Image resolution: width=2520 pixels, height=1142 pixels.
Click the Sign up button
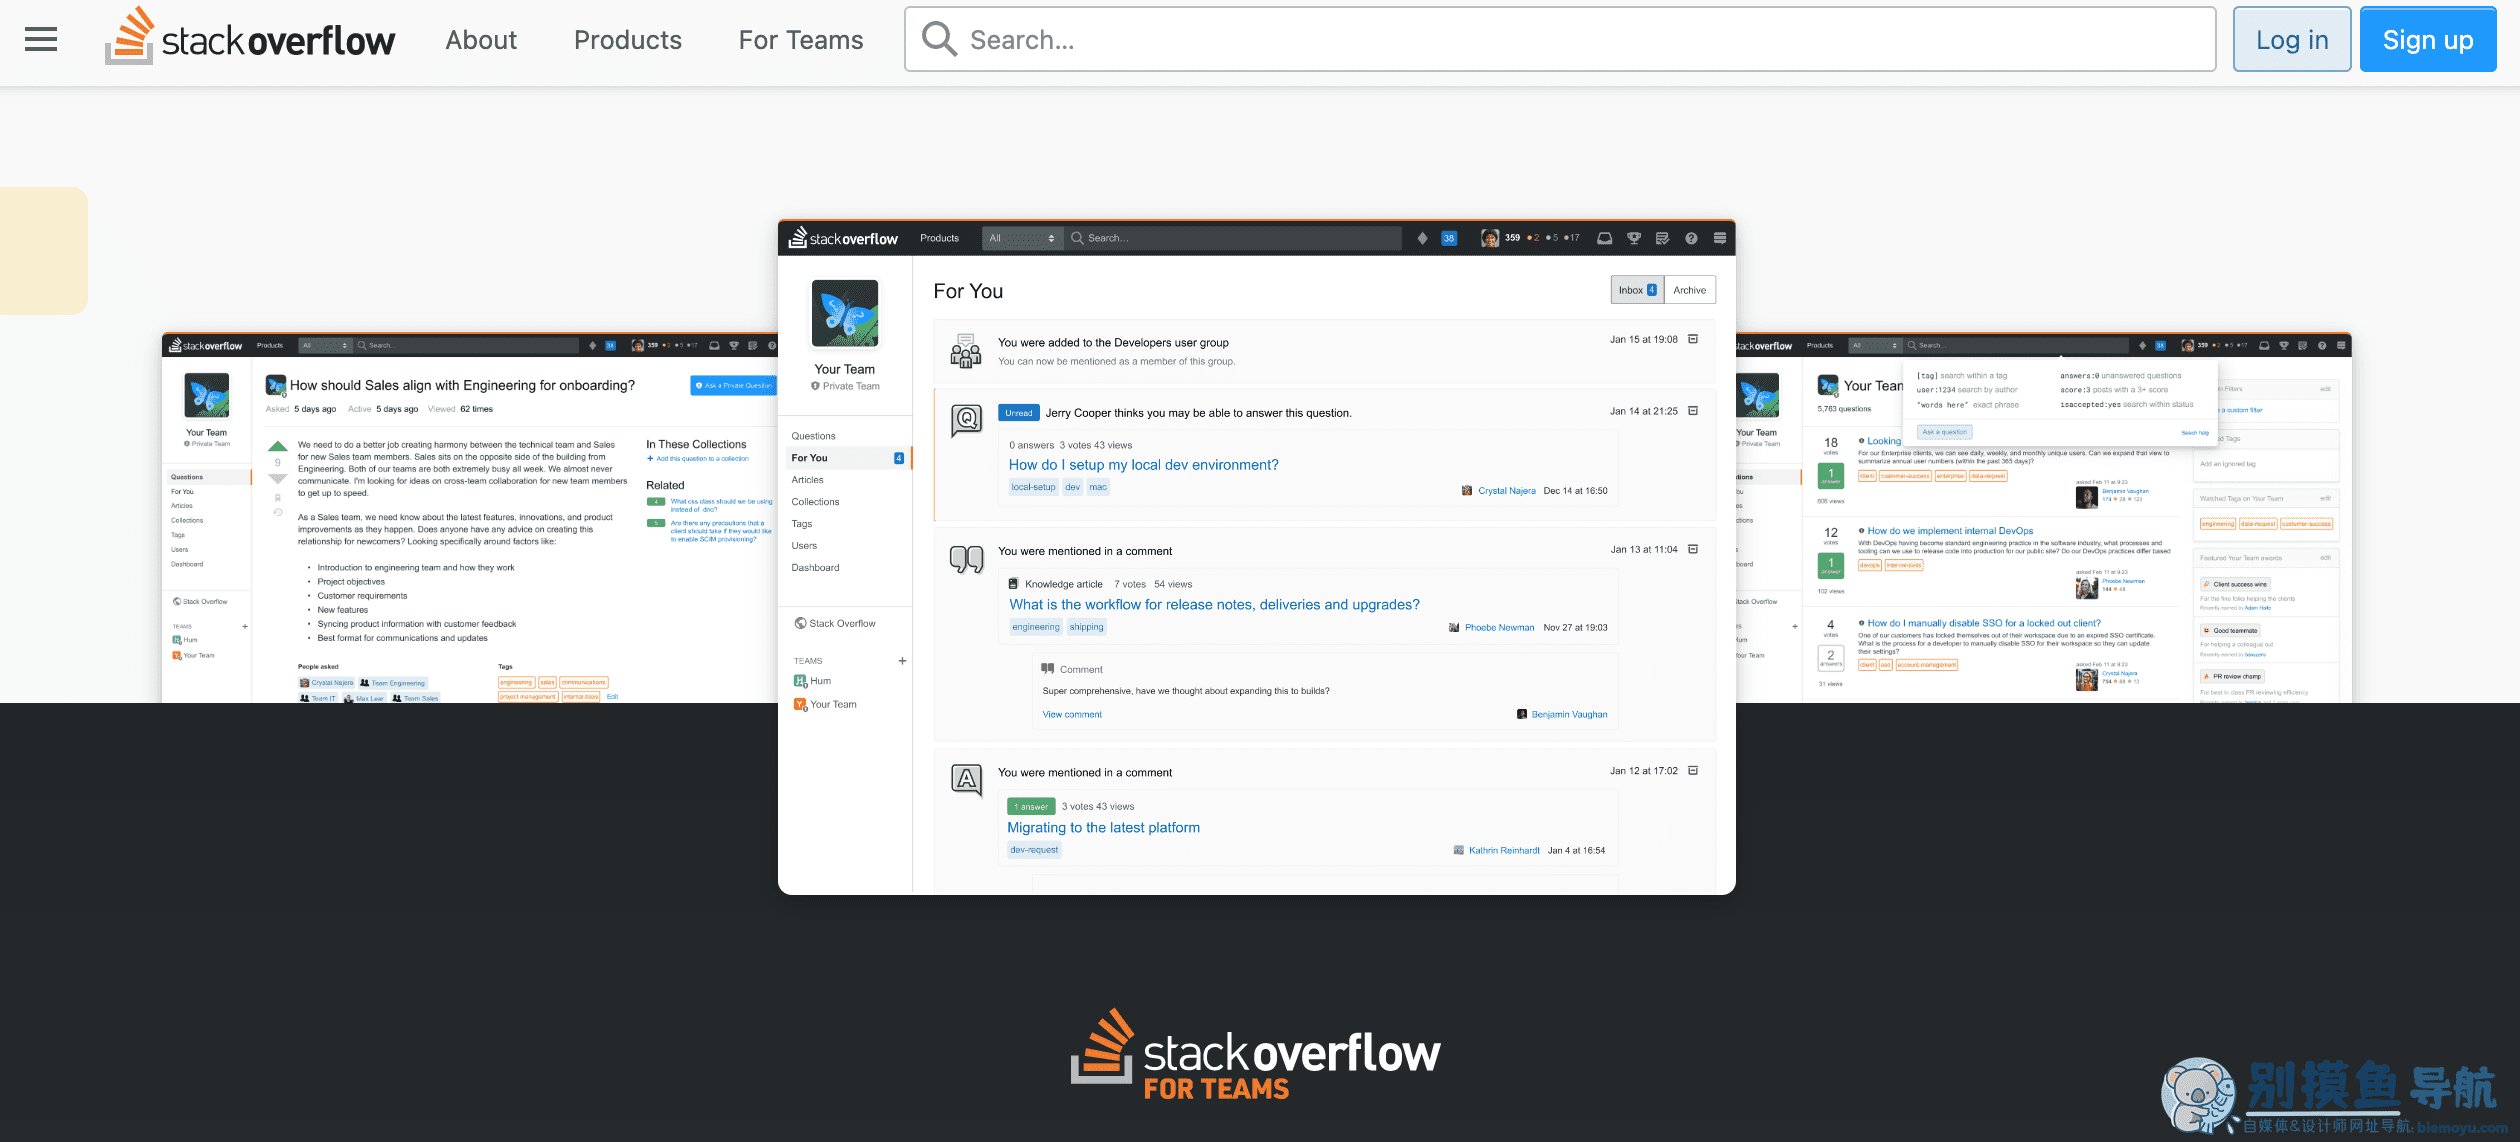coord(2428,39)
